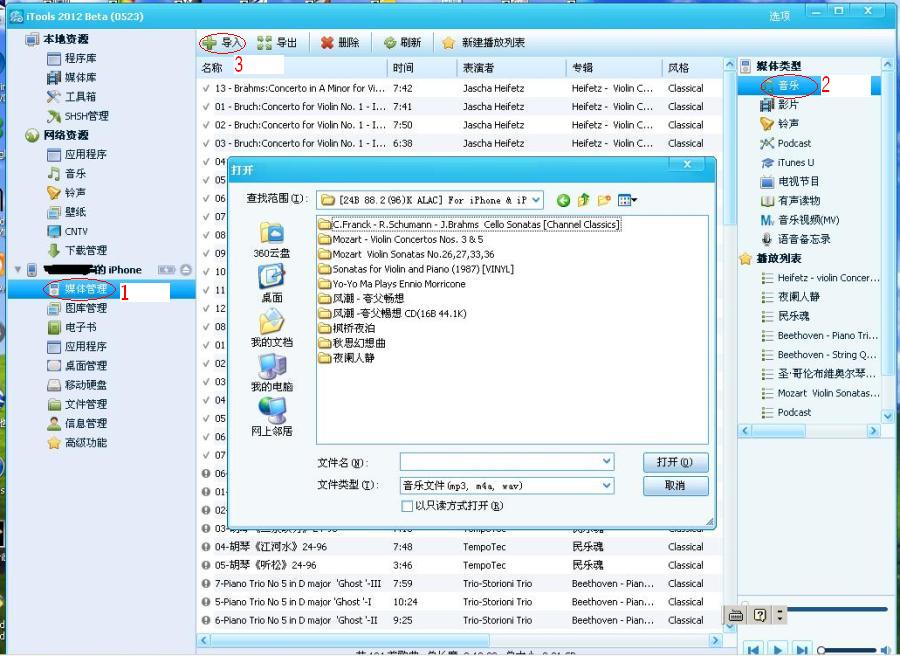
Task: Open the 文件类型 file type dropdown
Action: 607,486
